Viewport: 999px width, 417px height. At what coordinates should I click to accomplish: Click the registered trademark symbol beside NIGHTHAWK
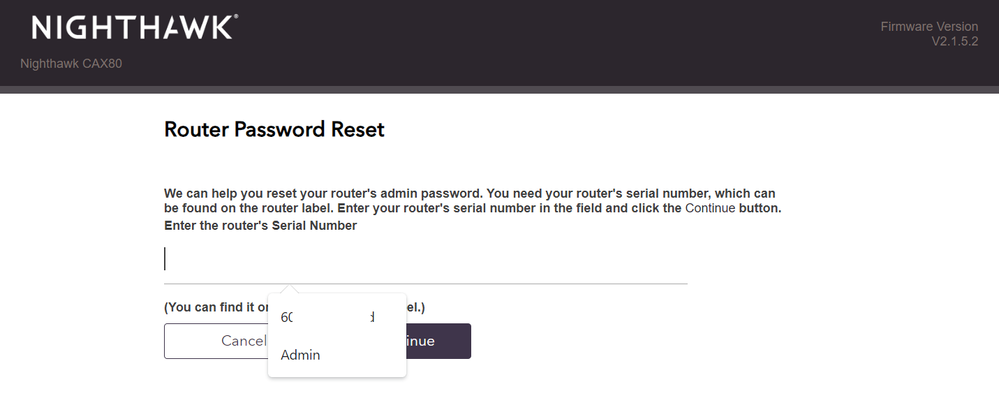(236, 18)
